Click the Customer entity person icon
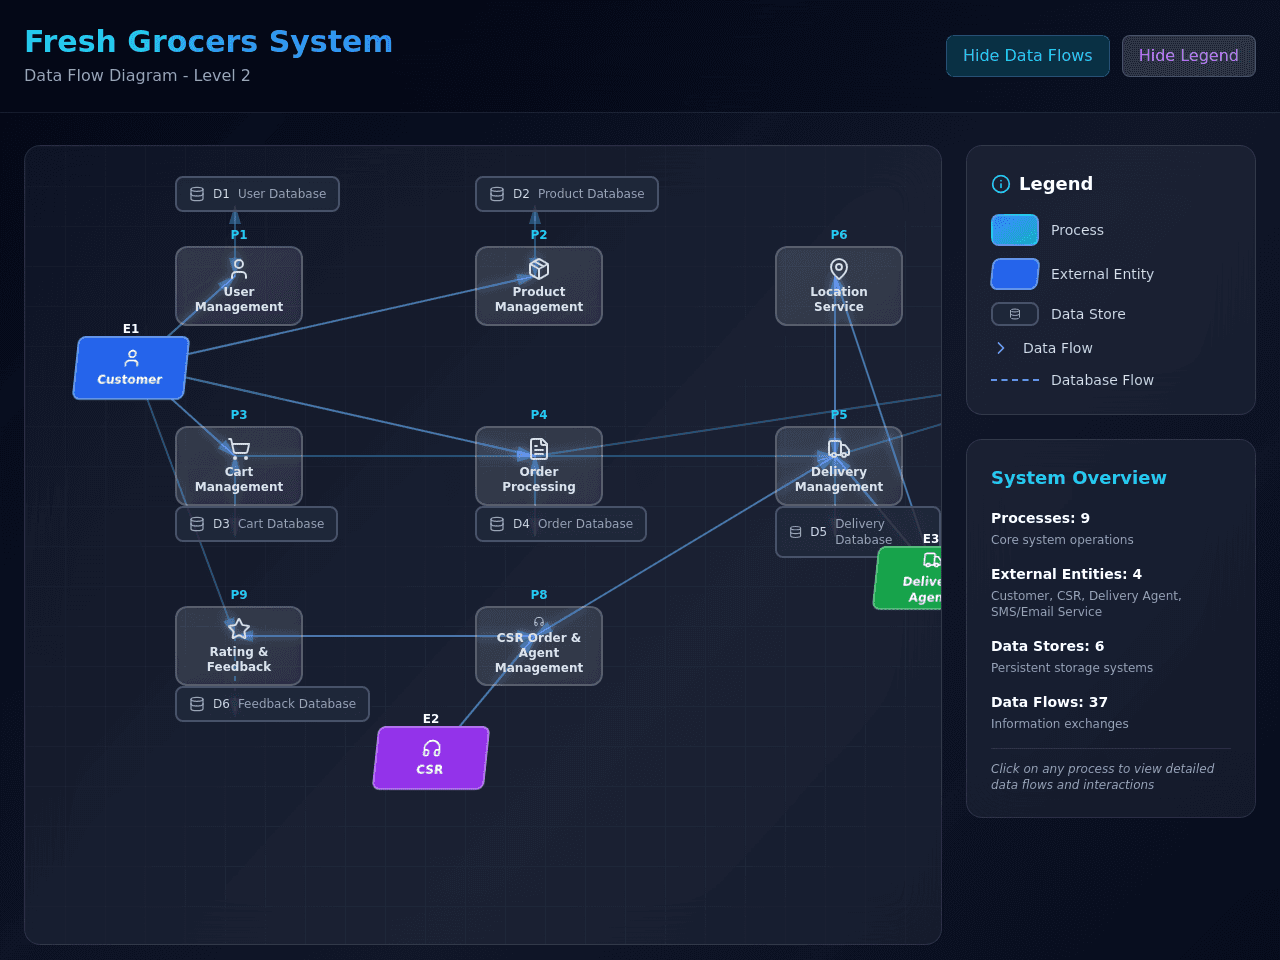 coord(132,358)
